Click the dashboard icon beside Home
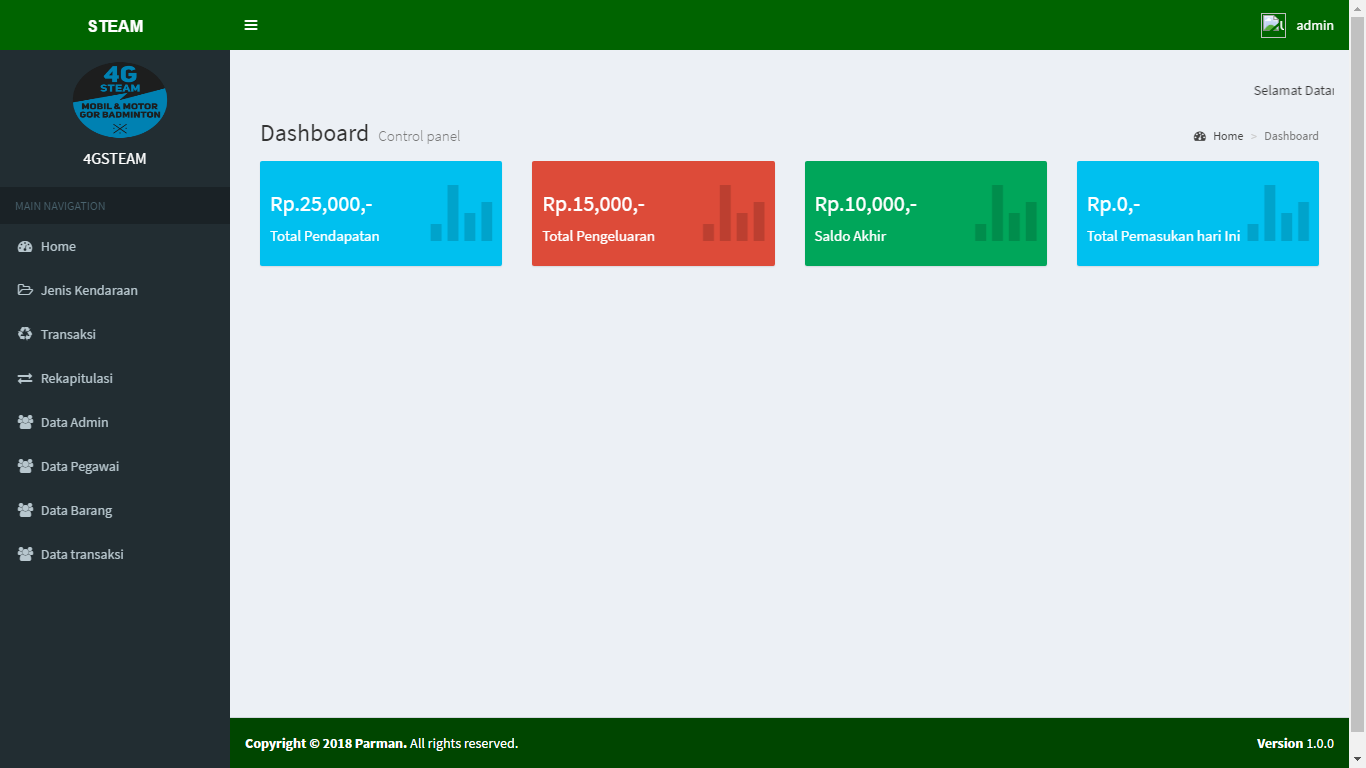Viewport: 1366px width, 768px height. click(x=26, y=247)
